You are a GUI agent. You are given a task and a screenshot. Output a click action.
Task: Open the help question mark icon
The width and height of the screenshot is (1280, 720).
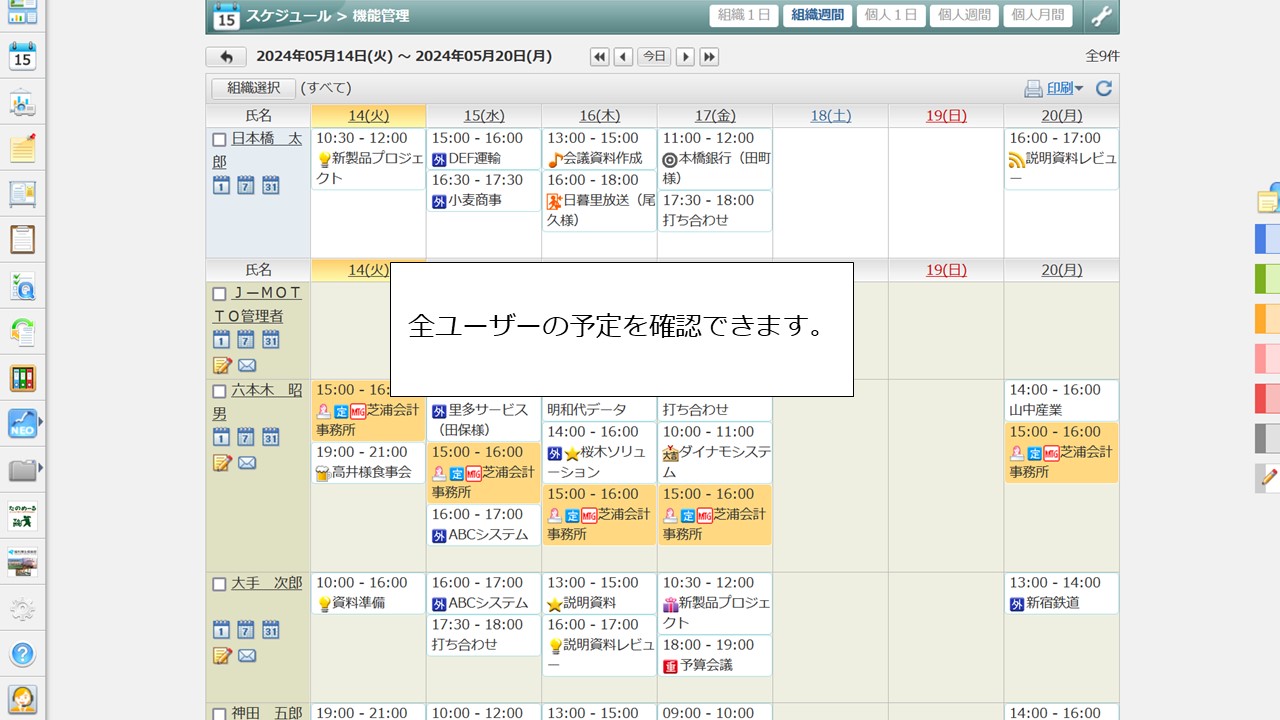click(x=22, y=654)
